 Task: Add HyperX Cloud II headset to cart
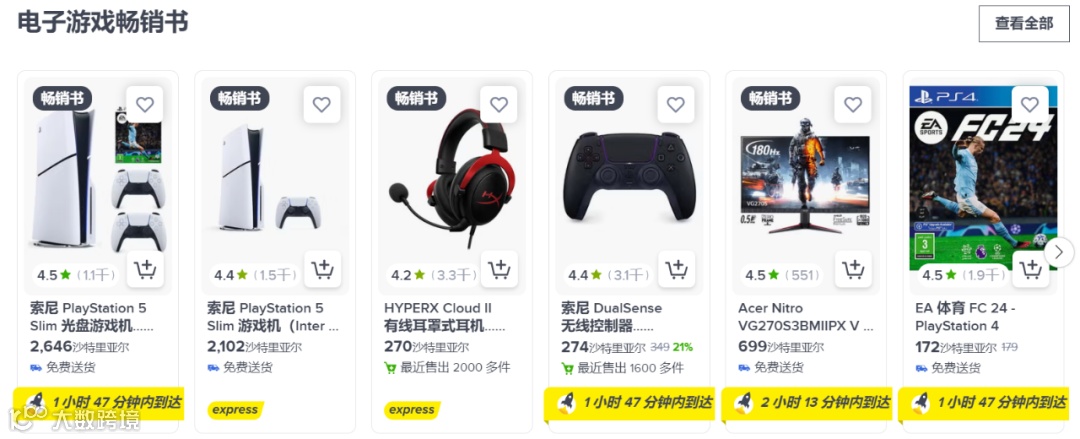click(499, 269)
